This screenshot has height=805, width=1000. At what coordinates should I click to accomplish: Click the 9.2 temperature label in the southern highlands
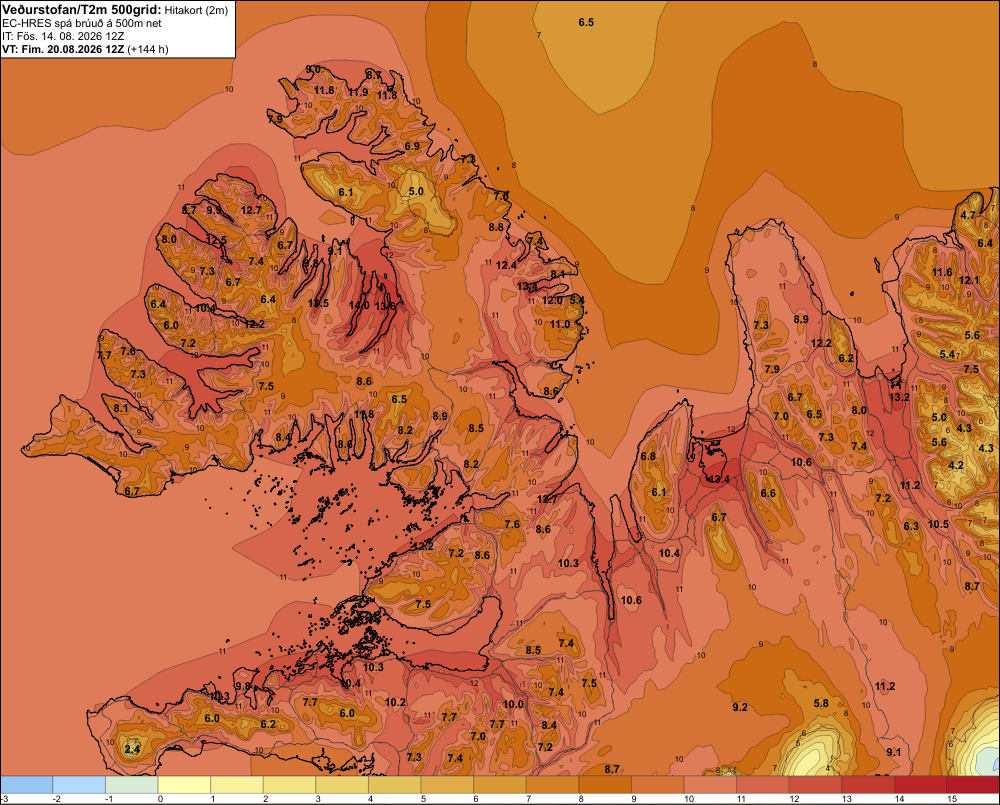coord(740,707)
